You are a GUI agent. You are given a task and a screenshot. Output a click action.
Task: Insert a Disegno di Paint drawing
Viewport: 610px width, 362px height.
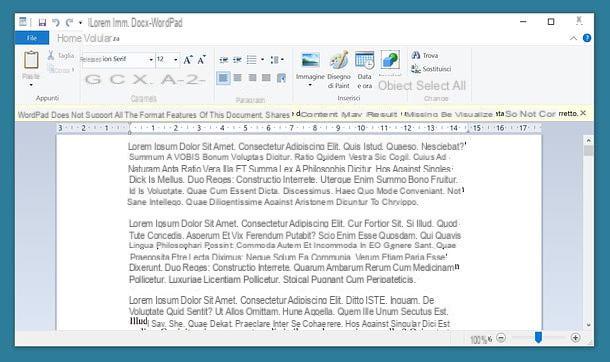point(339,70)
